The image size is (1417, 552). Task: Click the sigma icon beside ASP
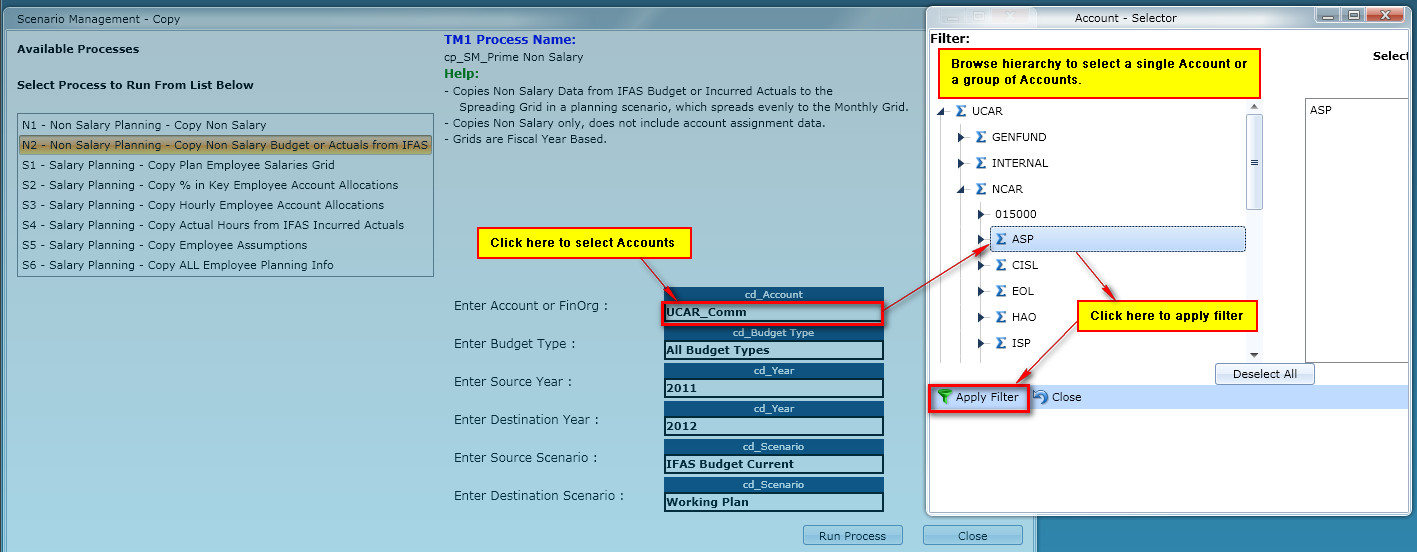1001,239
